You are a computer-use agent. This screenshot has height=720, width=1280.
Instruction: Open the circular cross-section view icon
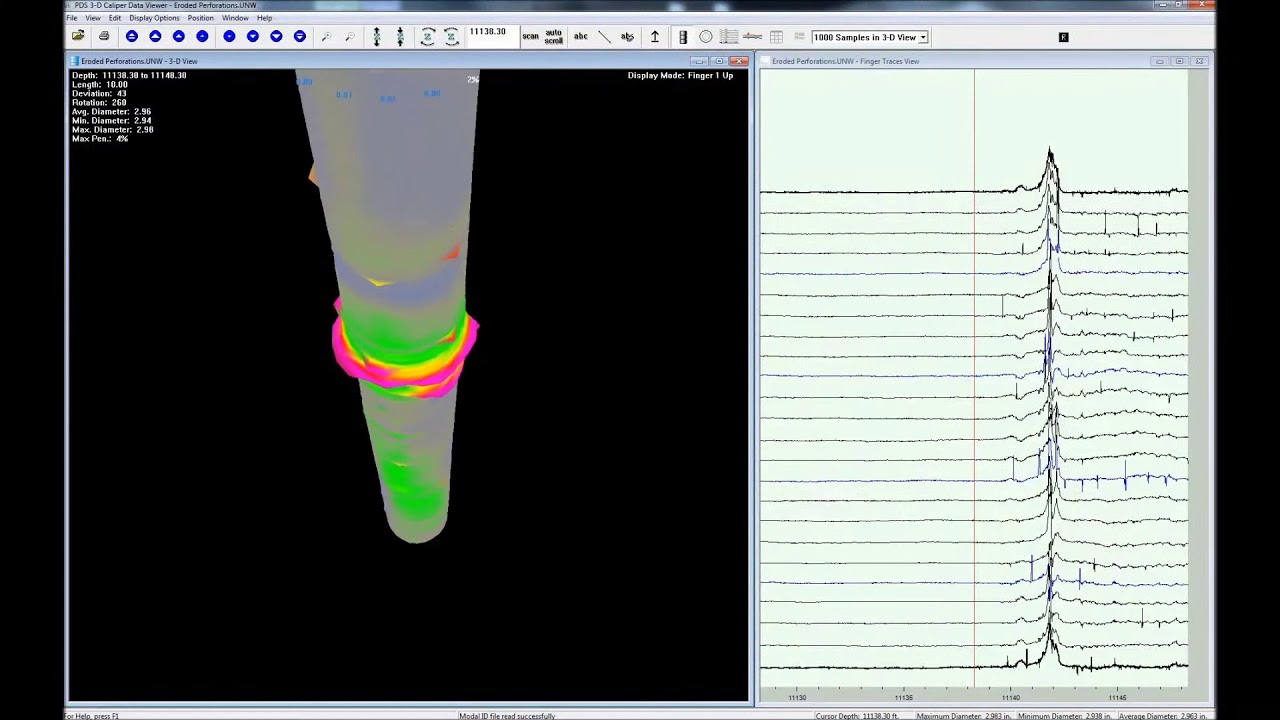(706, 37)
